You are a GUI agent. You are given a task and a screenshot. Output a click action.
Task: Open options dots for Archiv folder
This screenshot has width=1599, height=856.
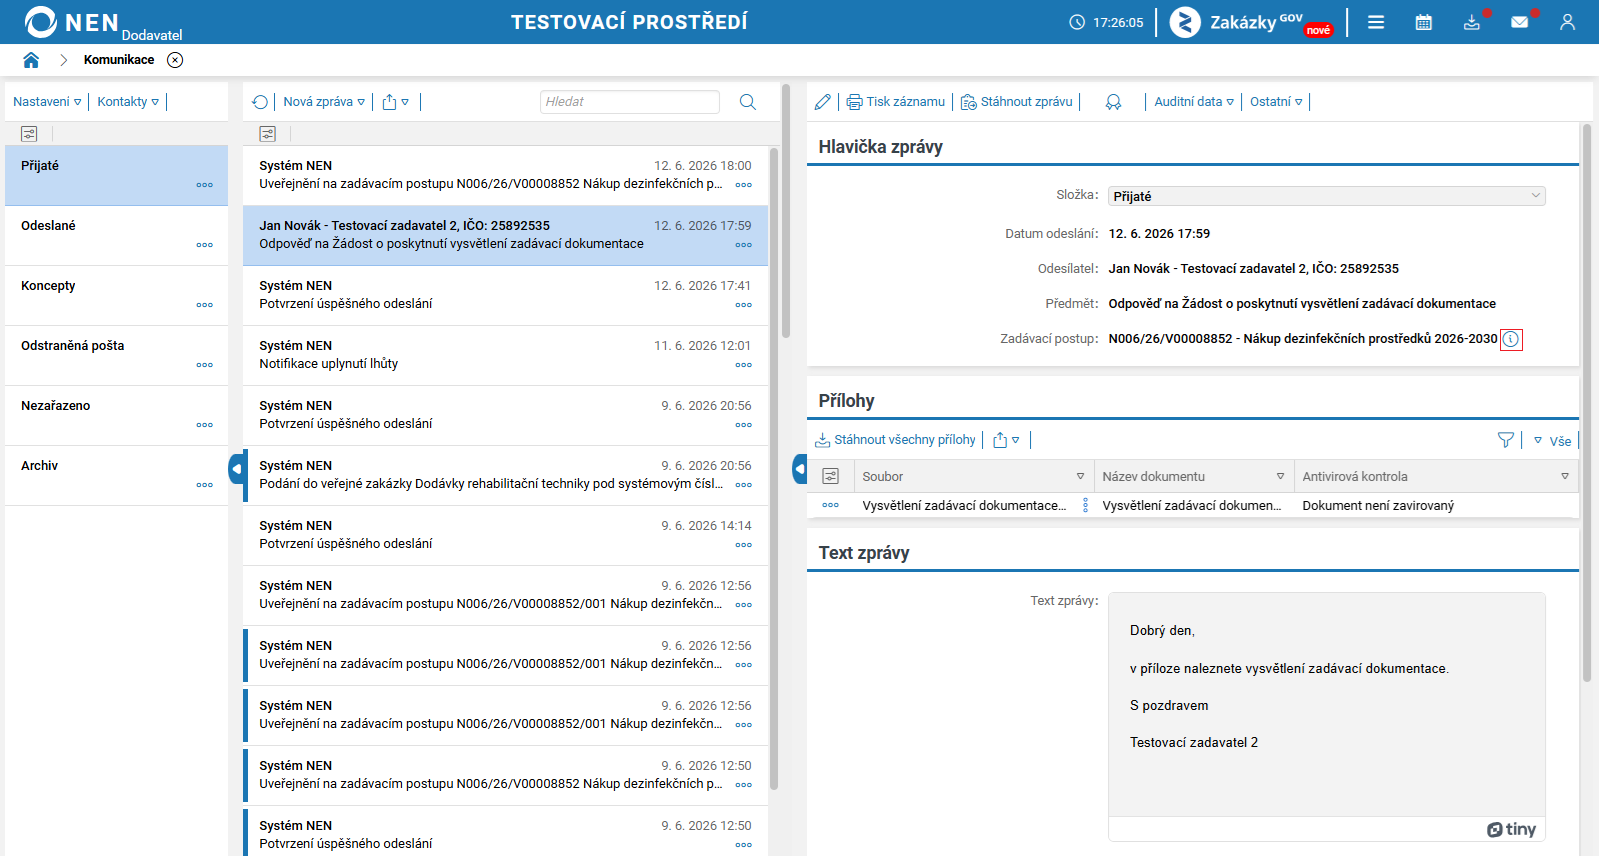coord(205,485)
